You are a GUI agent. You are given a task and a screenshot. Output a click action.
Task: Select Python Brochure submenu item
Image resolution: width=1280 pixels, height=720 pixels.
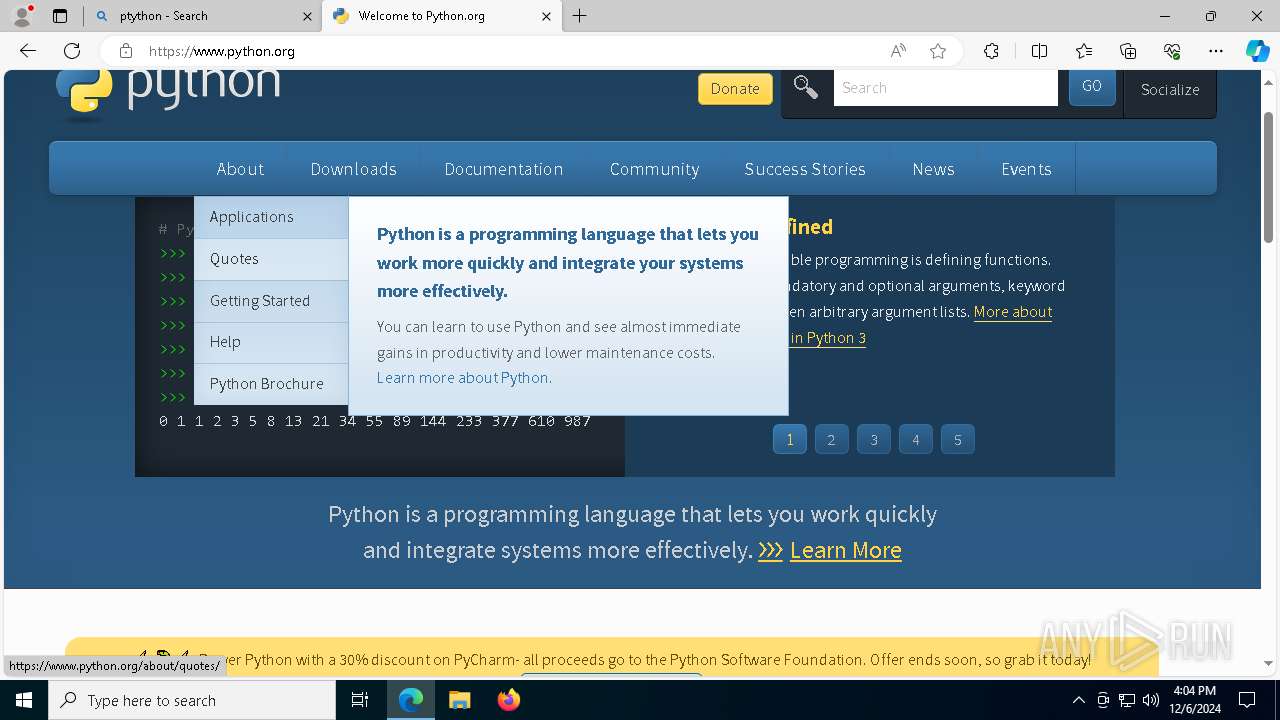point(271,384)
